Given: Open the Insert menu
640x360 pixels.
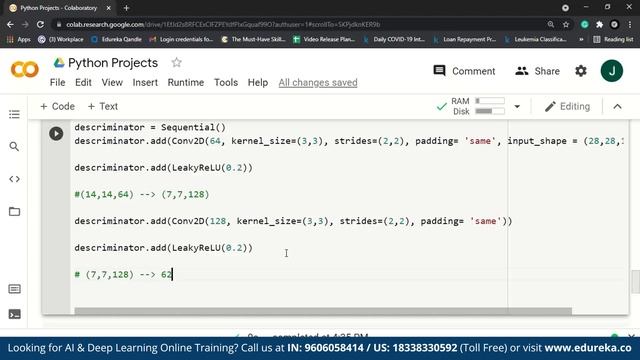Looking at the screenshot, I should point(145,82).
